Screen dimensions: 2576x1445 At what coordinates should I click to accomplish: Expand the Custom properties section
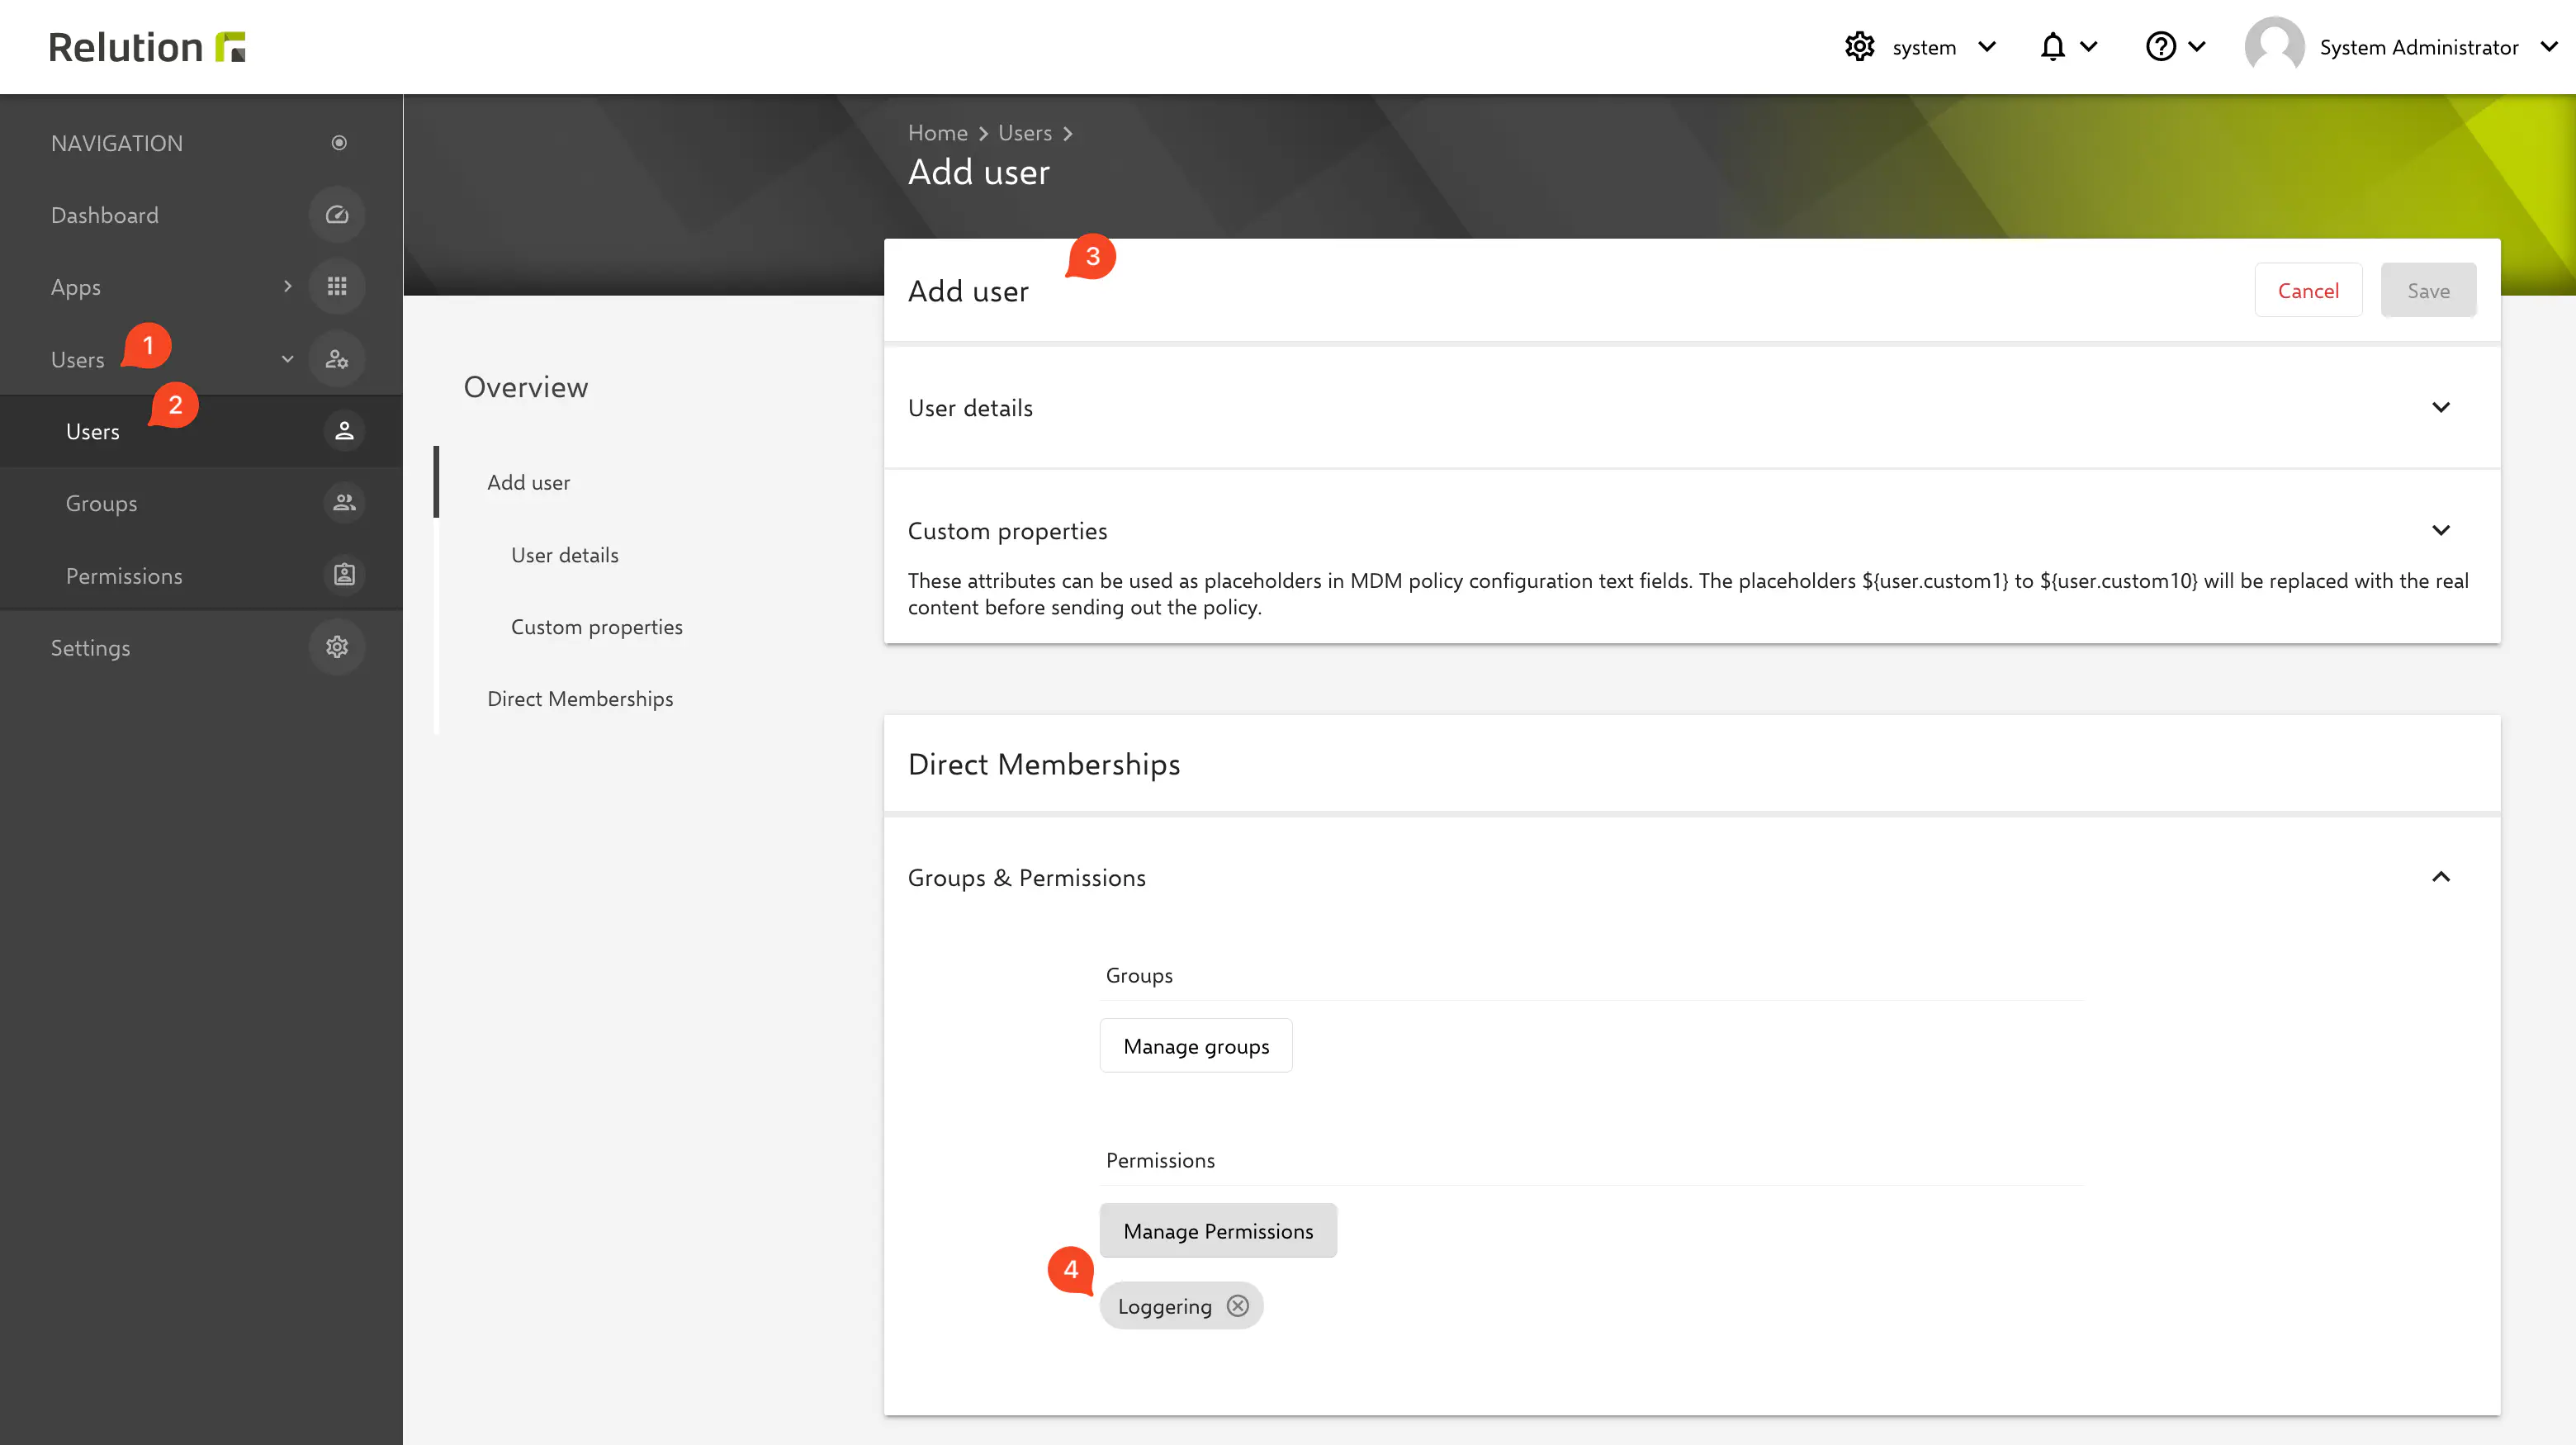tap(2440, 530)
